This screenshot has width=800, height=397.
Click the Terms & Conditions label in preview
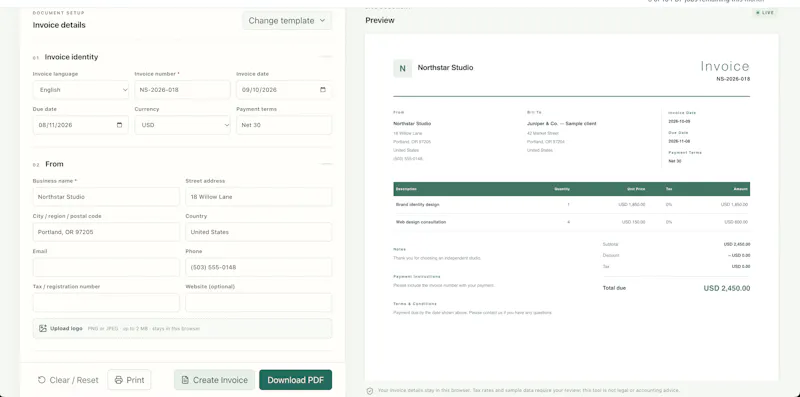pos(415,303)
